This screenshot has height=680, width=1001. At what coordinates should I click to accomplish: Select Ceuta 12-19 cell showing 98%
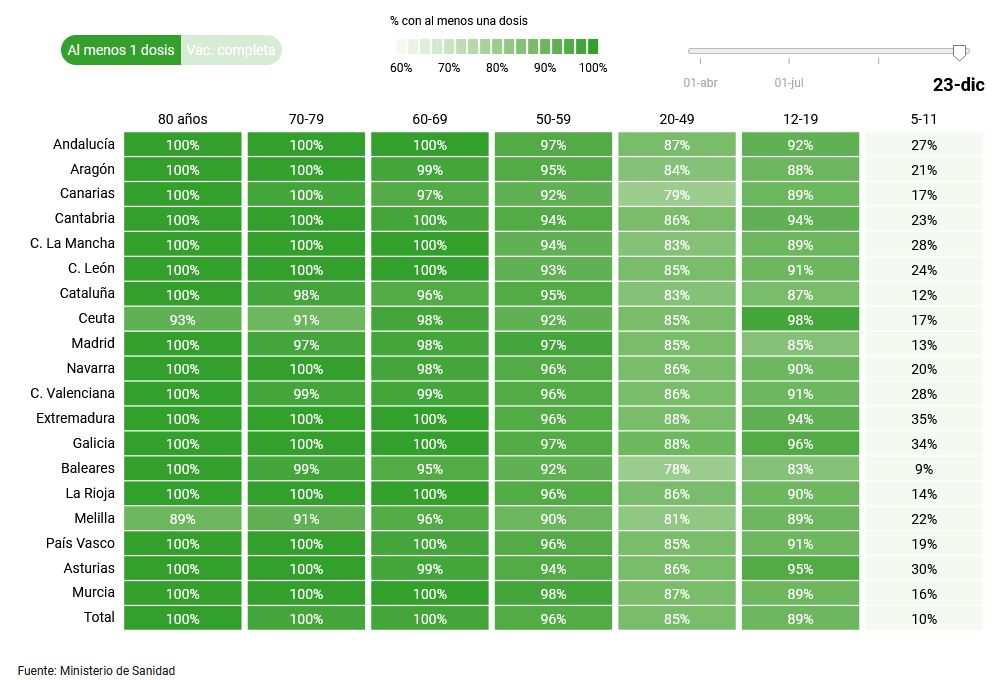800,320
